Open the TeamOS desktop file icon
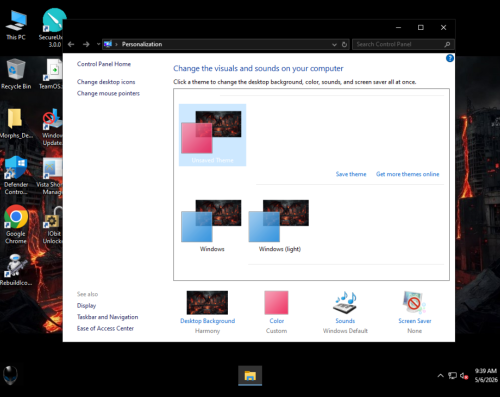Screen dimensions: 500x397 coord(52,74)
